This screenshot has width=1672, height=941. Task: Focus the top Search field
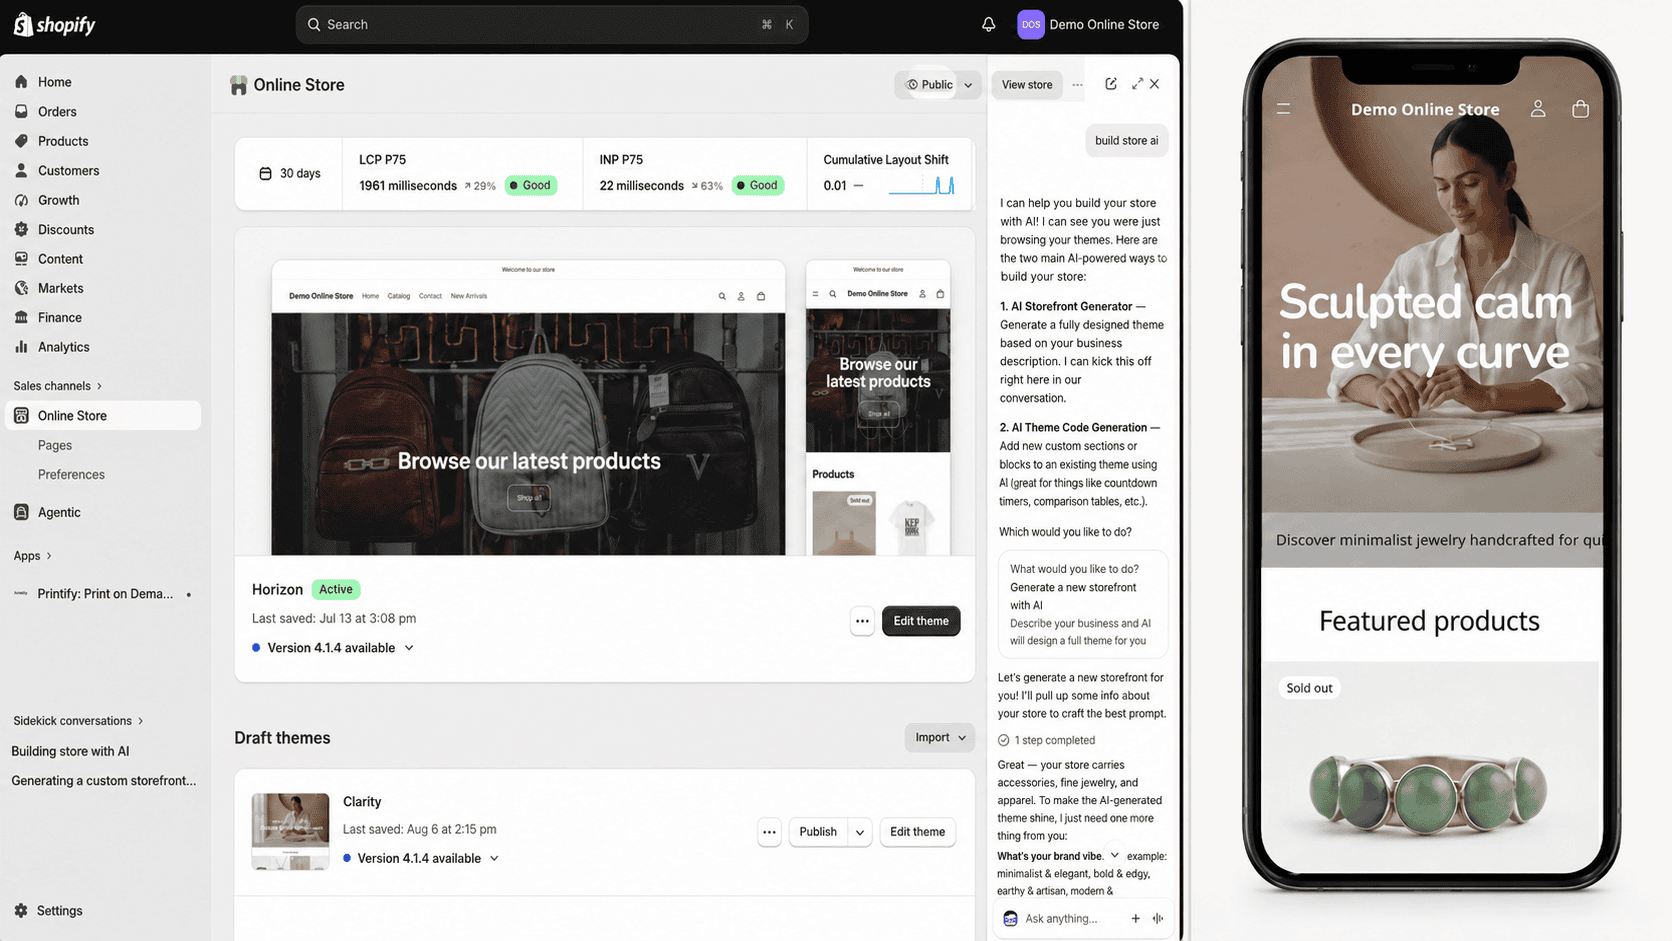(551, 24)
